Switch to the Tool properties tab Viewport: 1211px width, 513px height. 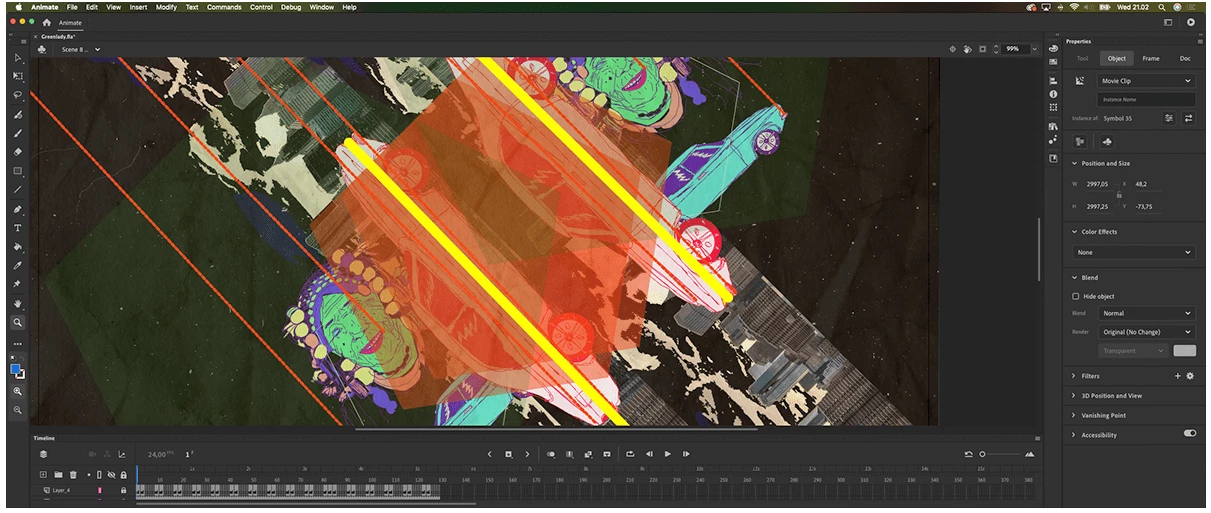[1083, 59]
